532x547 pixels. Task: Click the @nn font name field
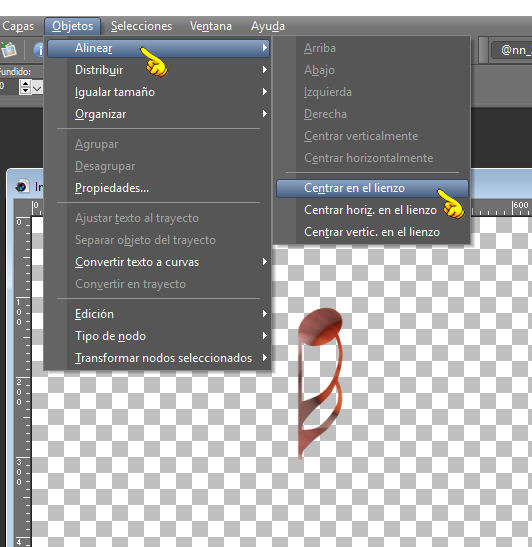click(511, 50)
